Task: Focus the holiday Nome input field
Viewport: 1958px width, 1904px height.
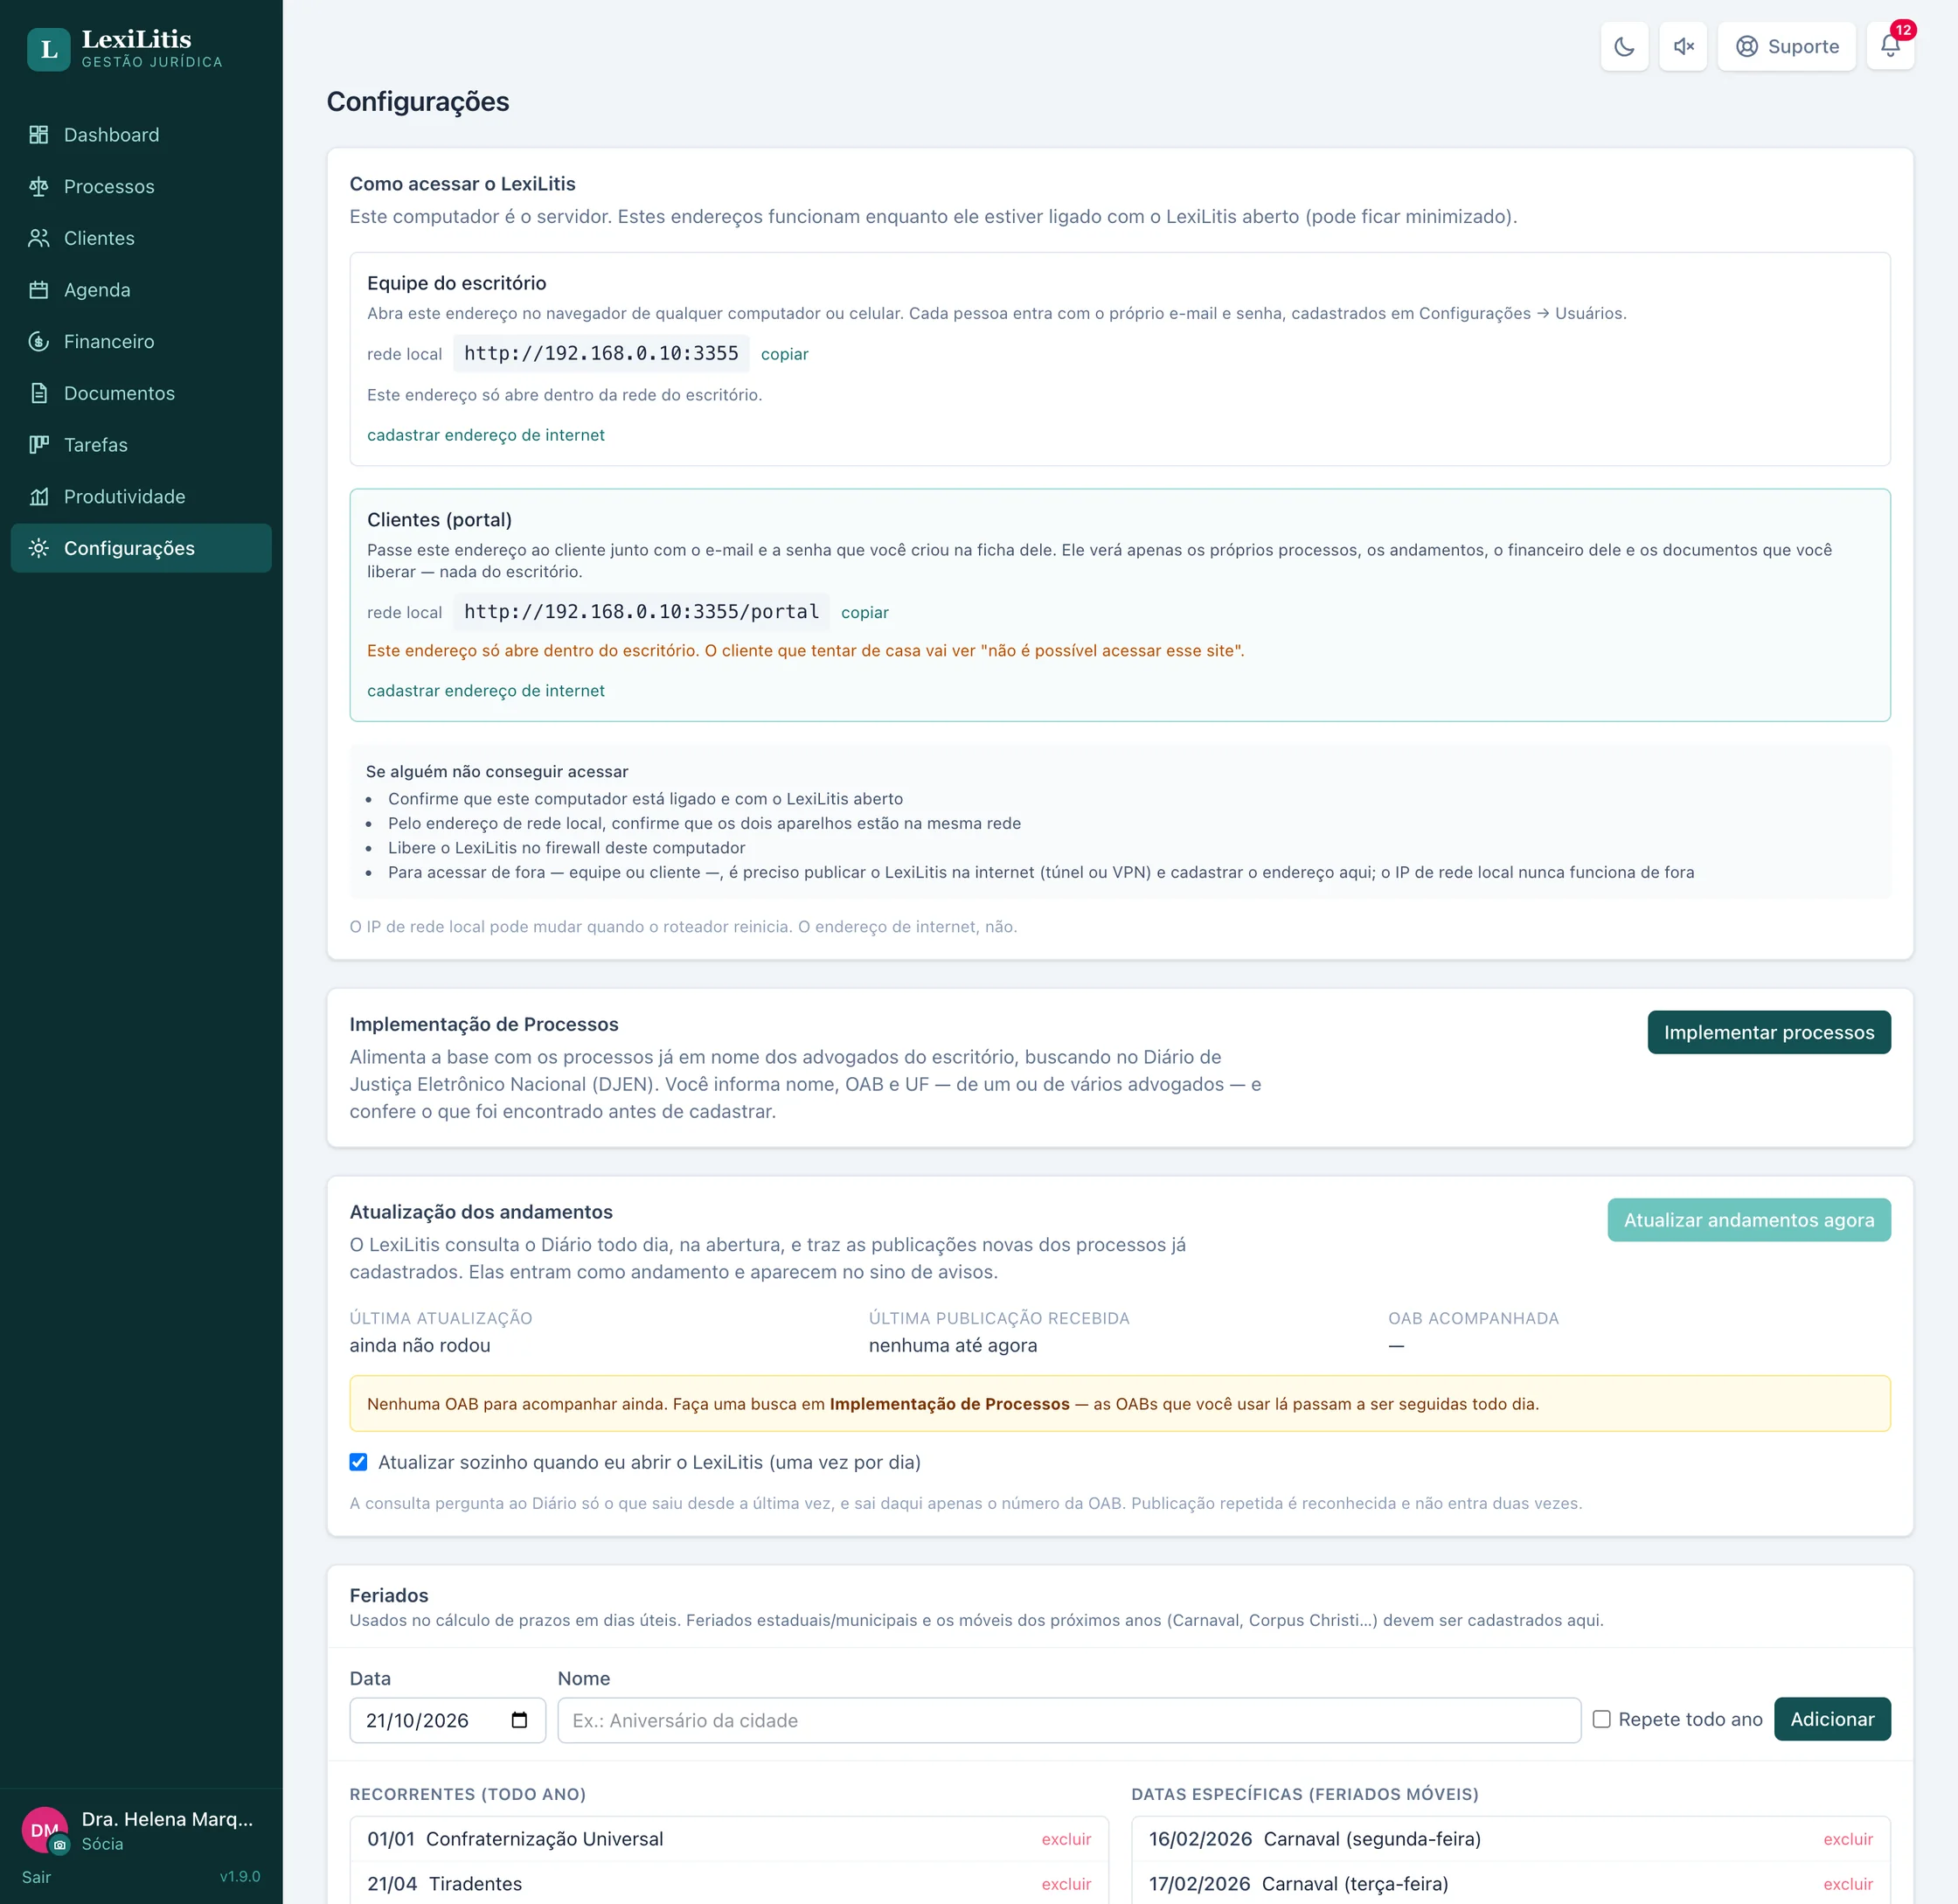Action: tap(1069, 1720)
